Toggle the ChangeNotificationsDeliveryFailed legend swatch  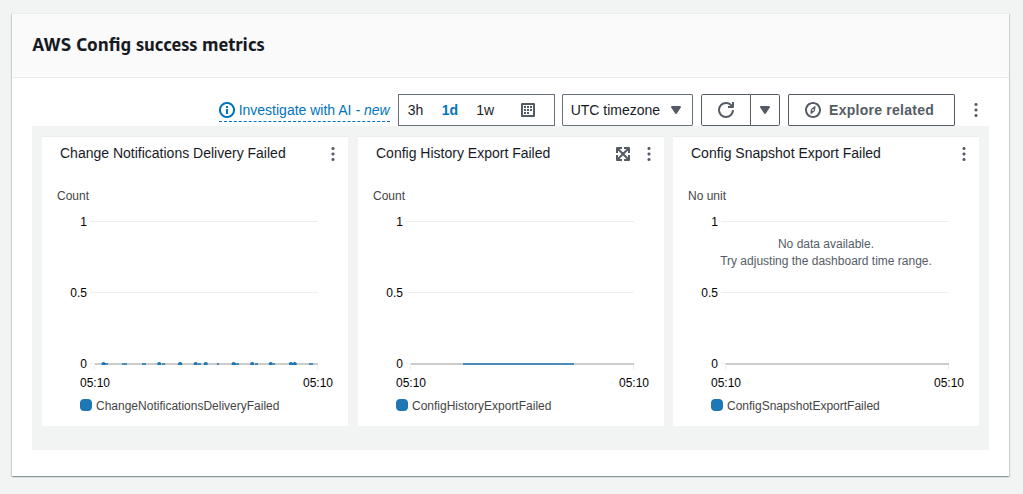(x=86, y=405)
